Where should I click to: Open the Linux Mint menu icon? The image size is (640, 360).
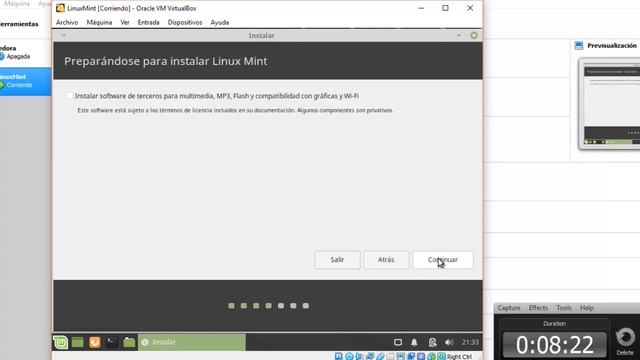[x=60, y=342]
